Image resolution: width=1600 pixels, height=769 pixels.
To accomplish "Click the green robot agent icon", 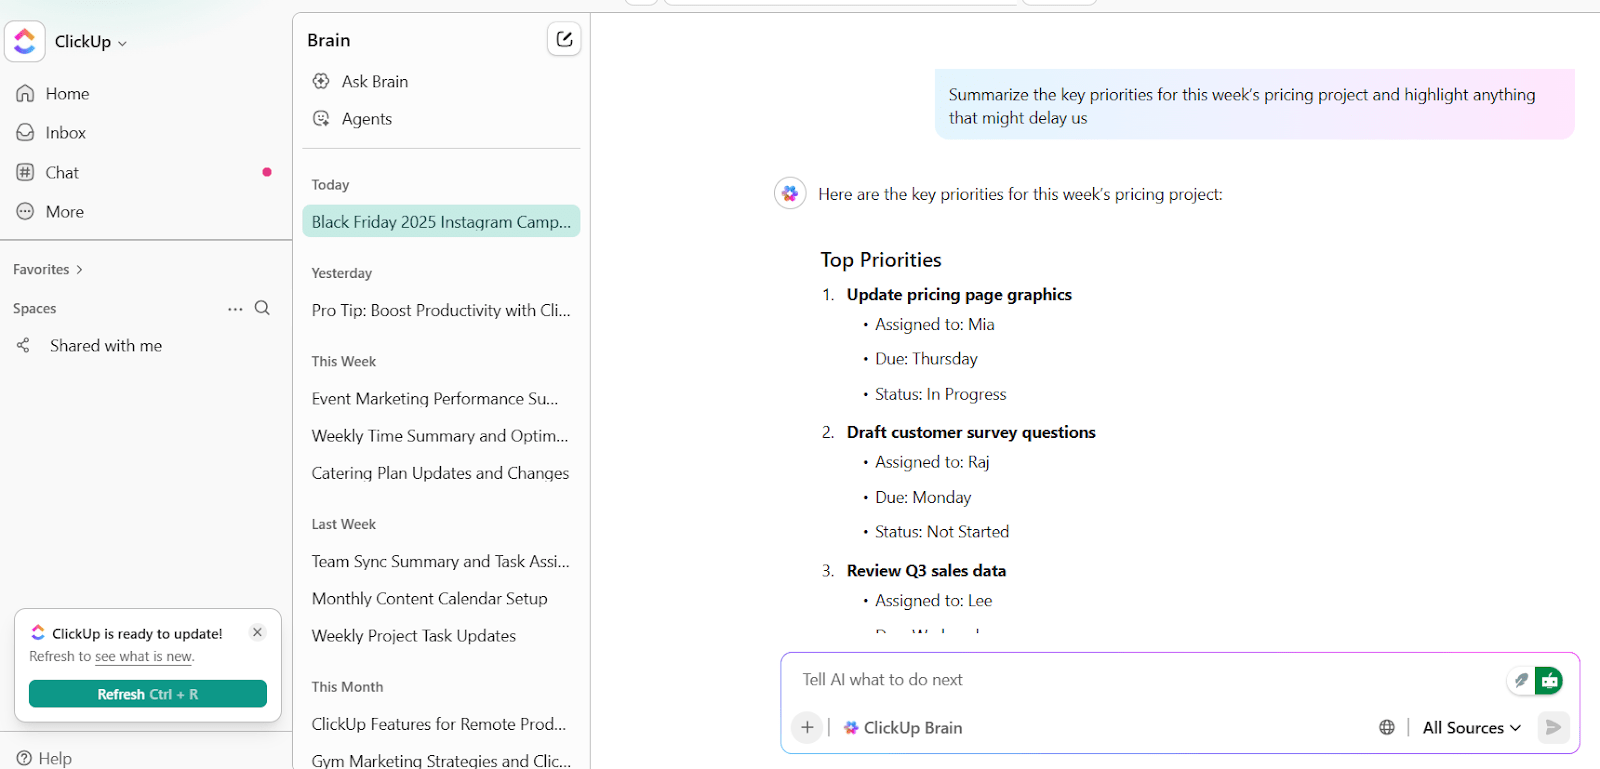I will (x=1549, y=681).
